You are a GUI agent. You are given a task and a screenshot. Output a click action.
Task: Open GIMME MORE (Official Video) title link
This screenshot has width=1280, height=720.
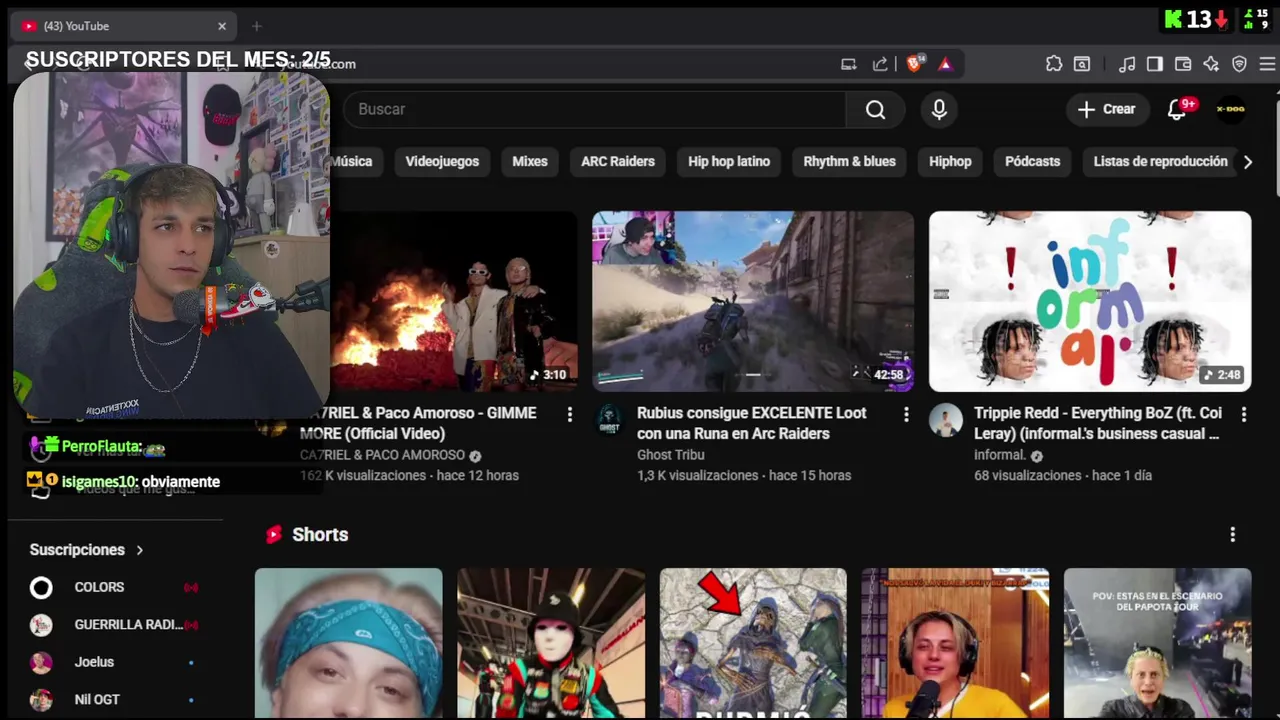coord(420,423)
